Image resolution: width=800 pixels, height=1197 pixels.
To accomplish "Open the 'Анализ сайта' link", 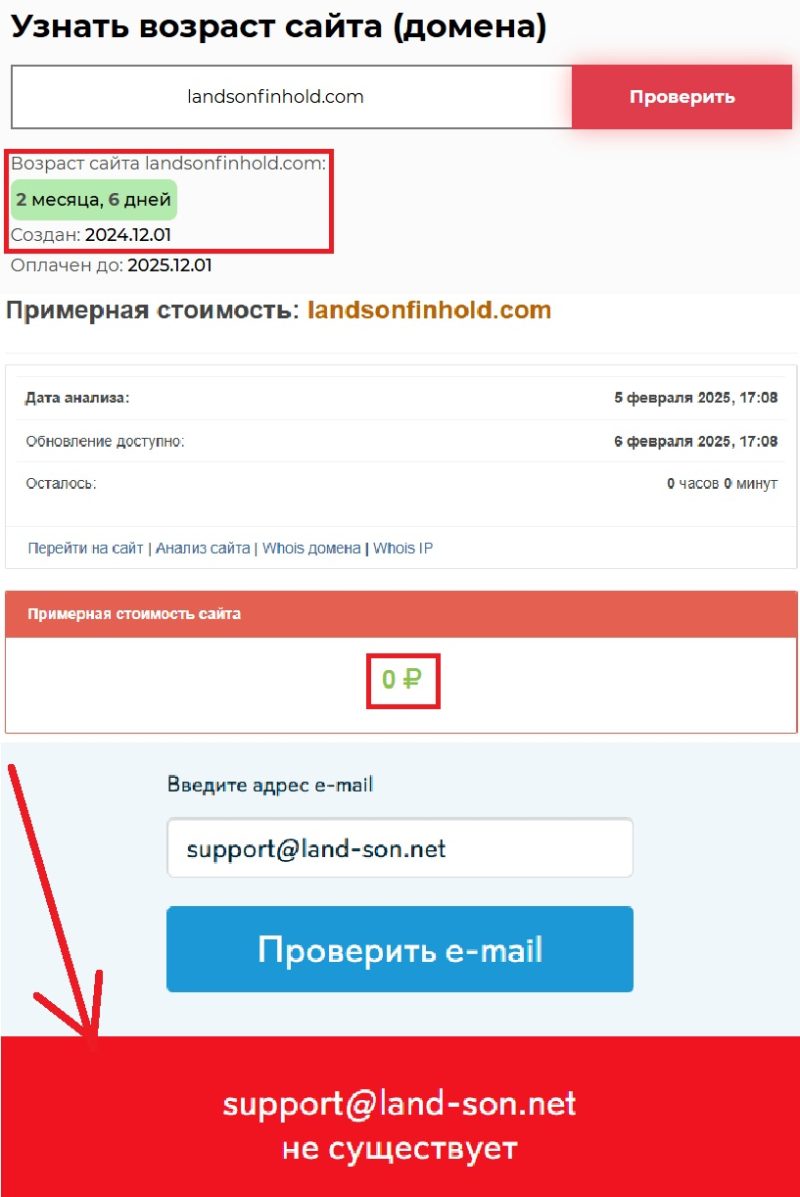I will [x=203, y=548].
